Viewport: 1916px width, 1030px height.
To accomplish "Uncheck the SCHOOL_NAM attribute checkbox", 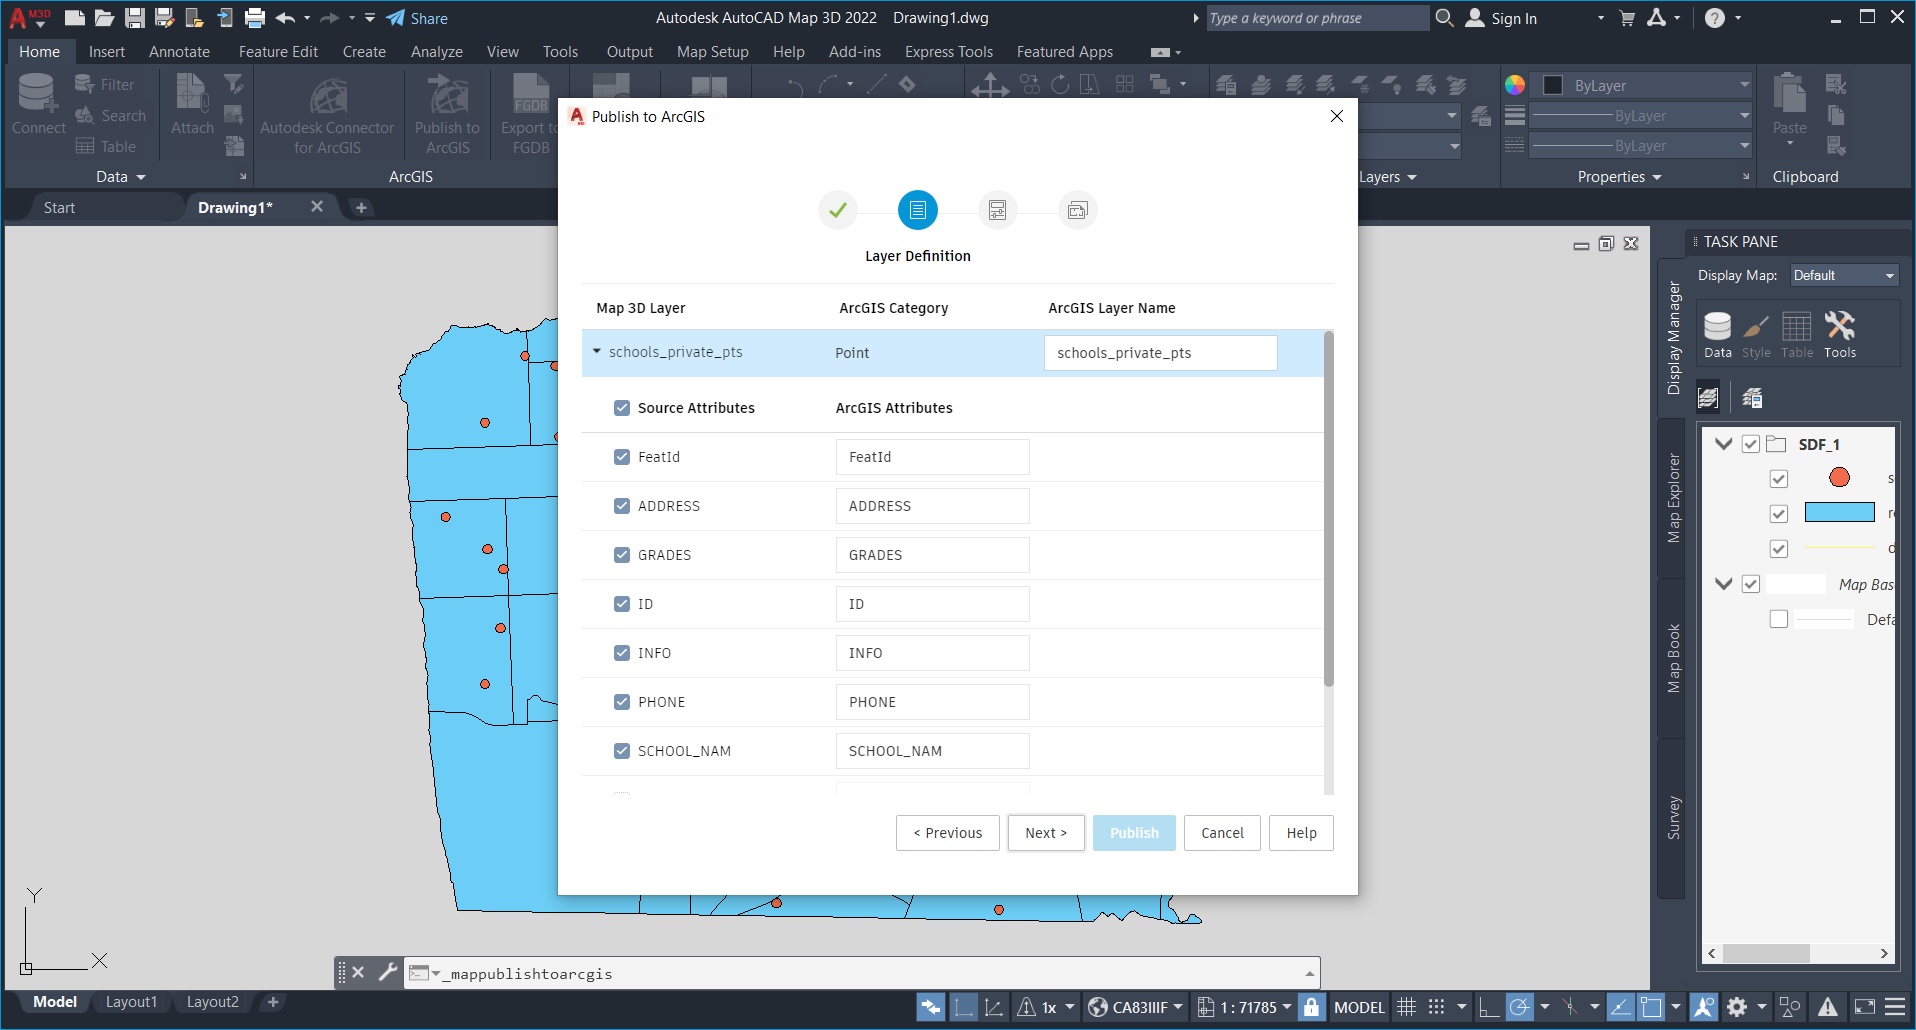I will pos(622,751).
